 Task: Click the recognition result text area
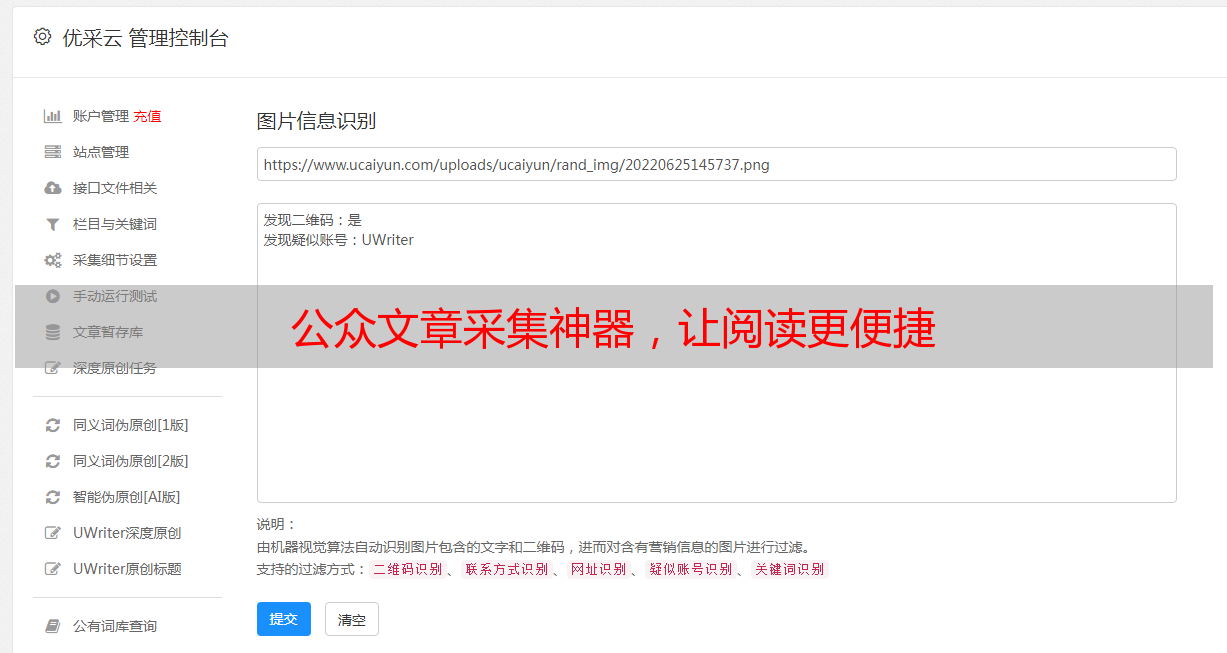[x=716, y=352]
